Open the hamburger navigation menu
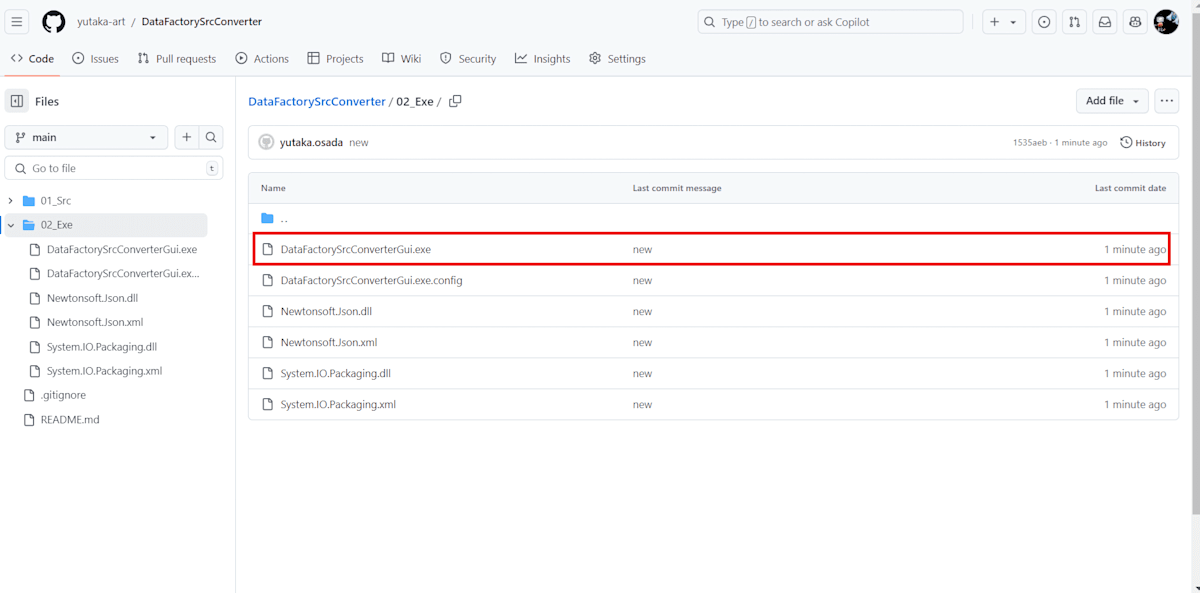This screenshot has height=593, width=1200. (18, 22)
